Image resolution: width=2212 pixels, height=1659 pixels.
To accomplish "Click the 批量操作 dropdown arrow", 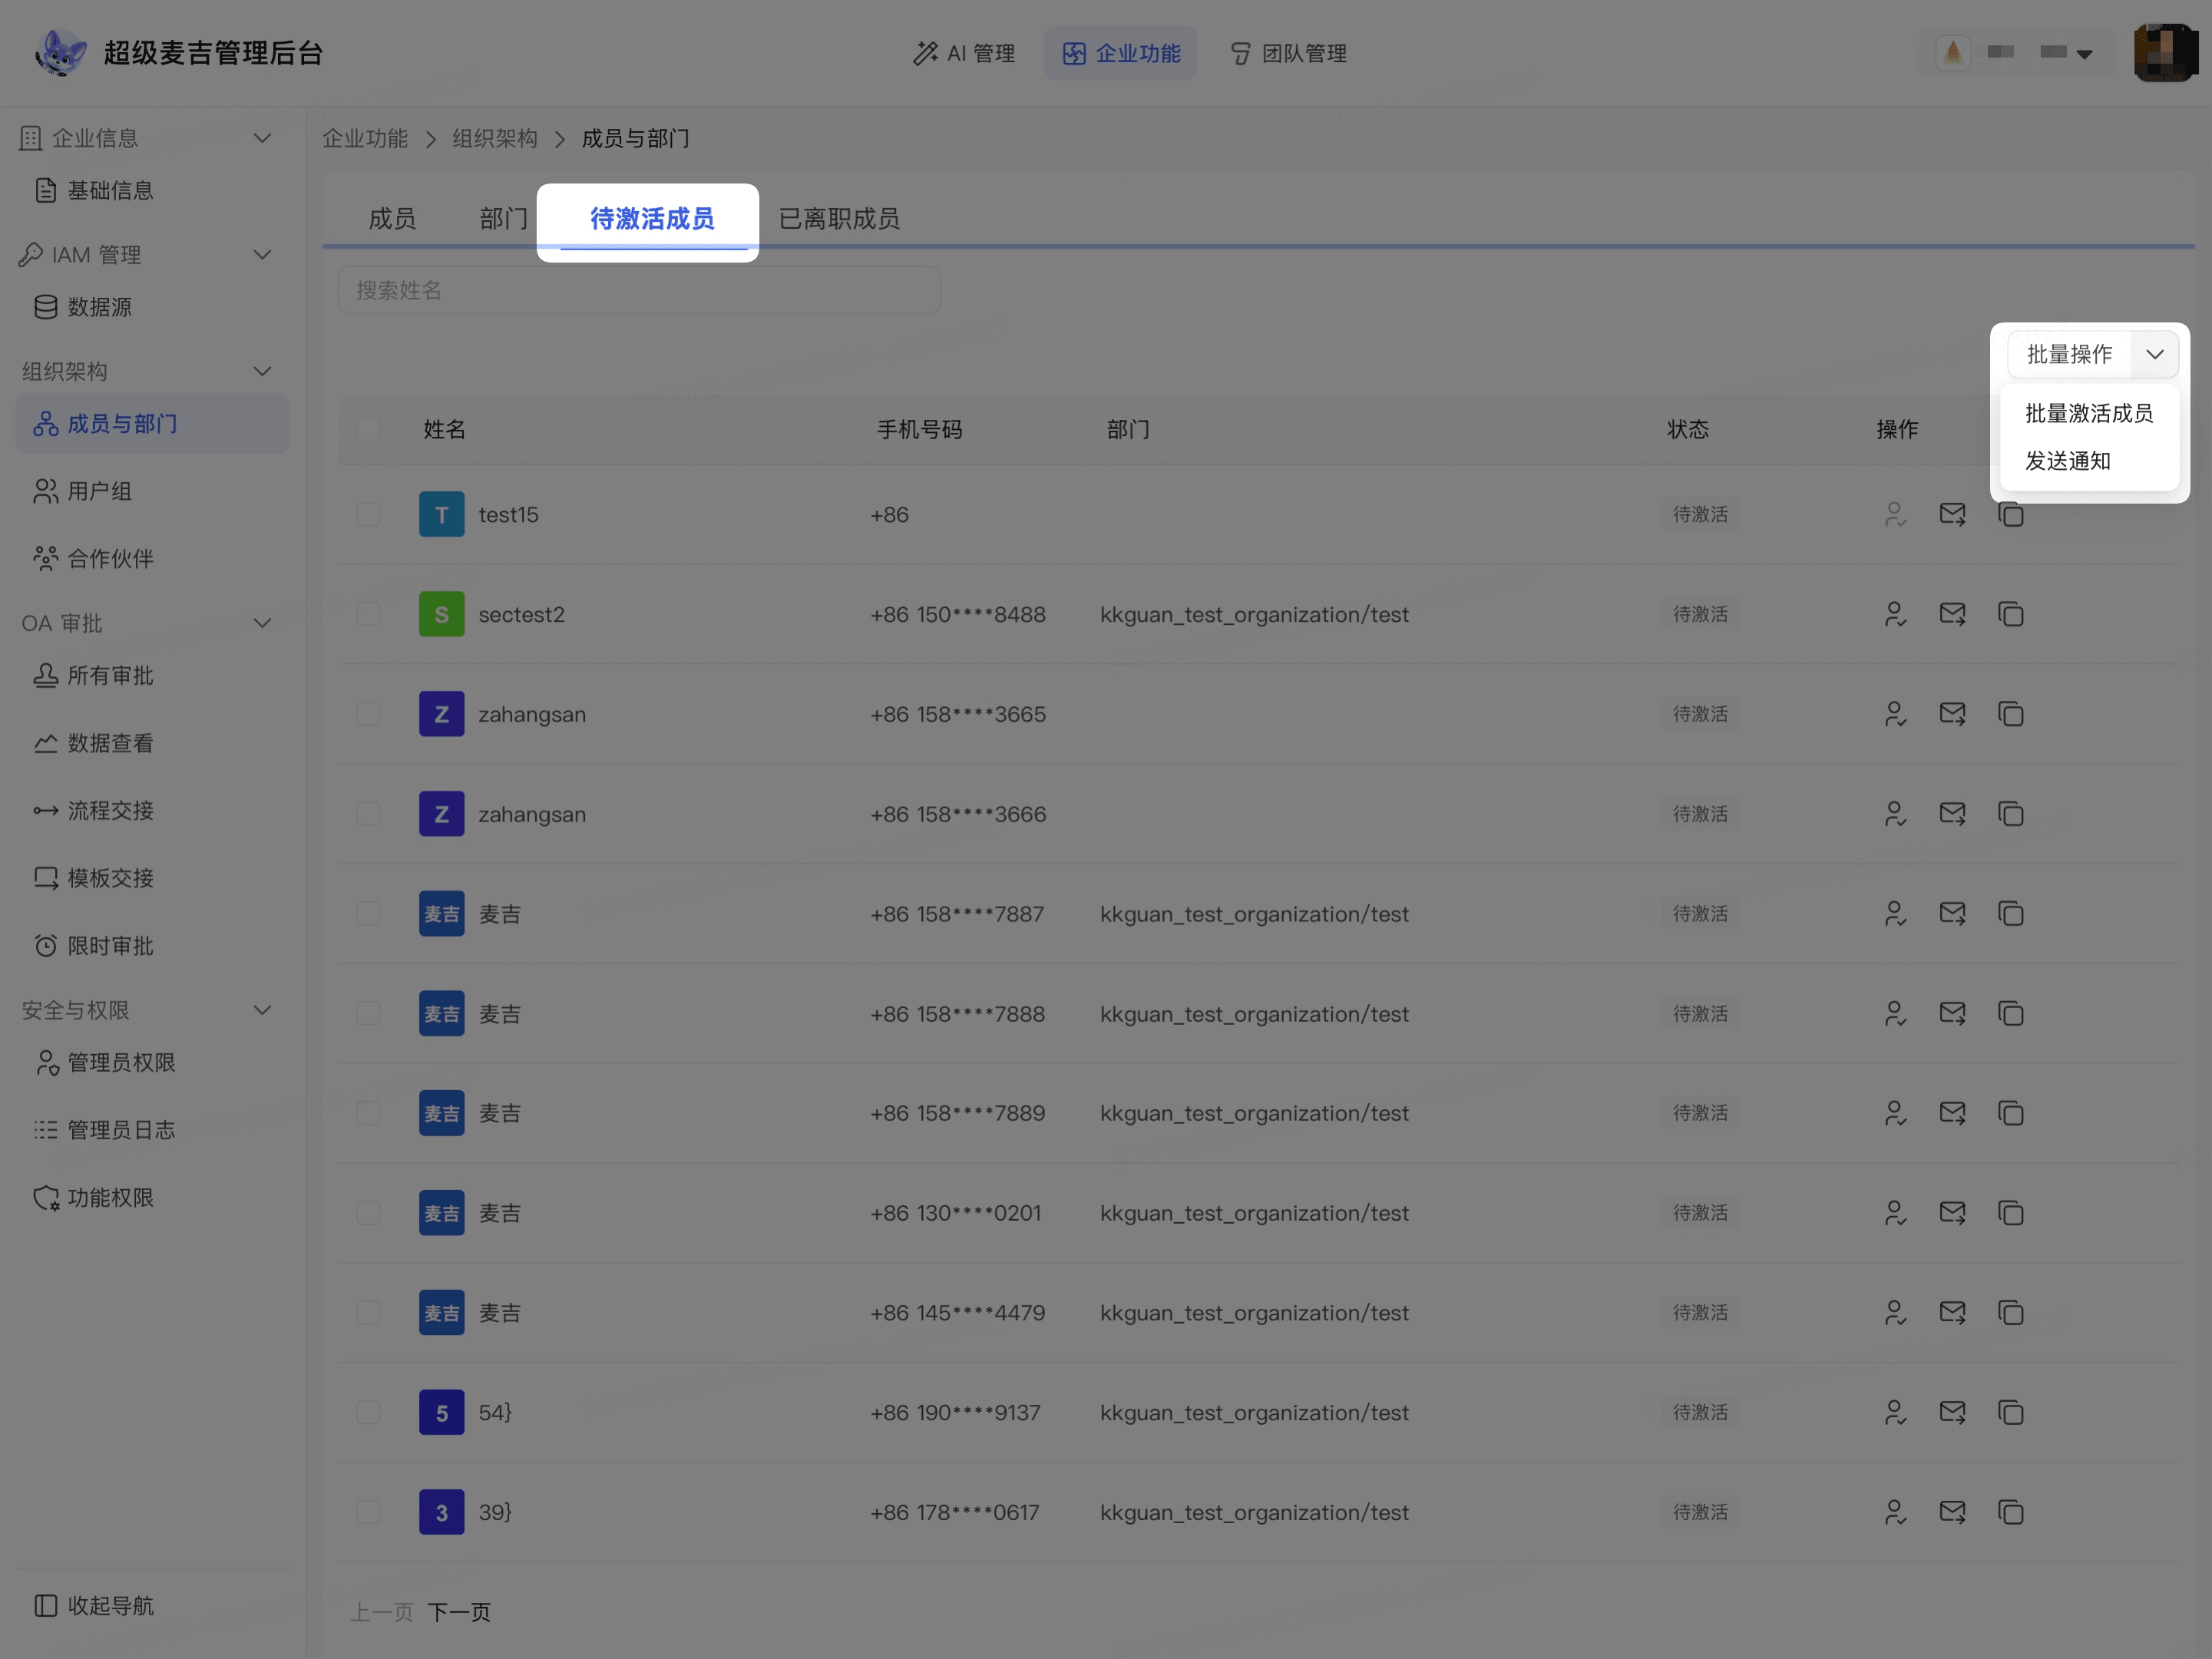I will pos(2154,354).
